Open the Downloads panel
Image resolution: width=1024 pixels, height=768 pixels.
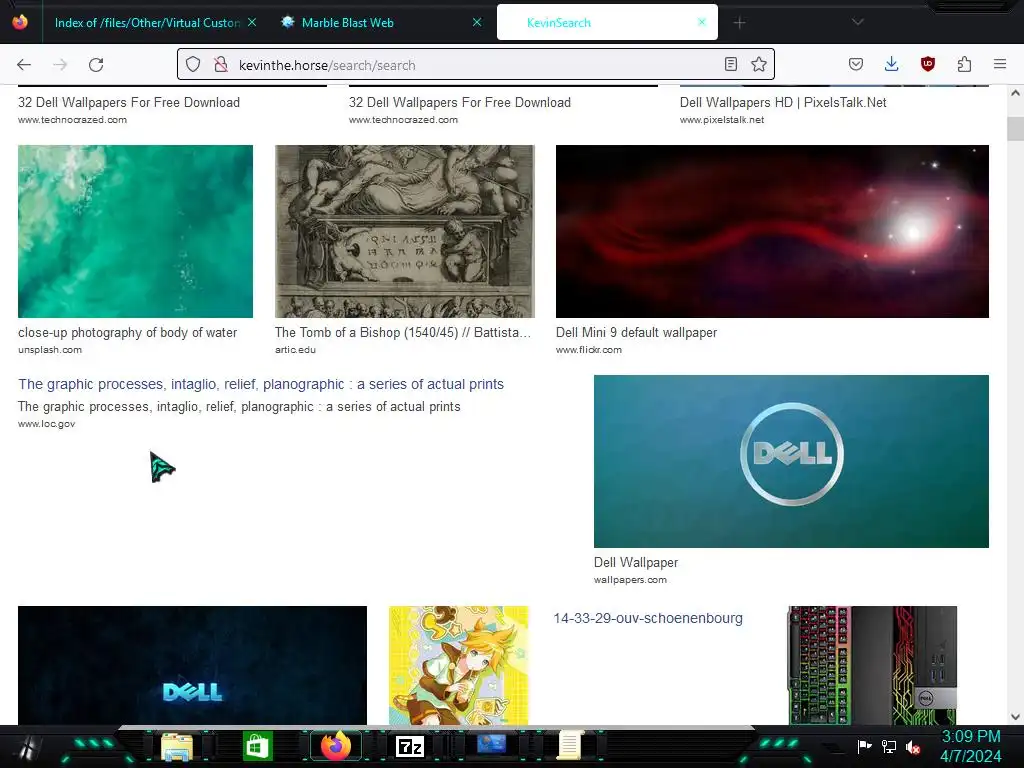coord(891,64)
